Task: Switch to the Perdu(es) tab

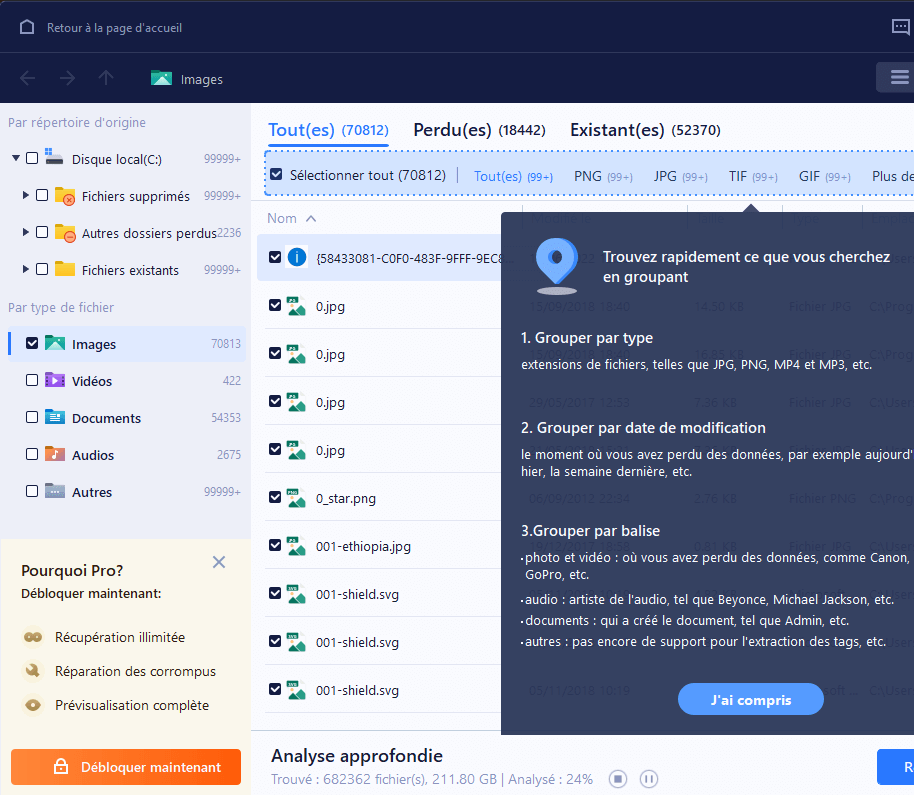Action: click(x=452, y=130)
